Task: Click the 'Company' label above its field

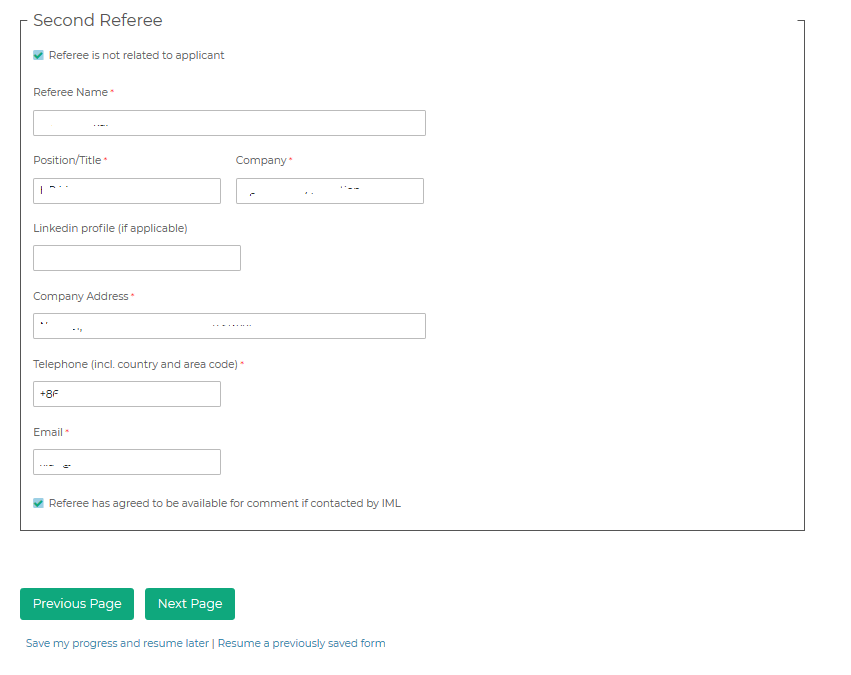Action: click(261, 161)
